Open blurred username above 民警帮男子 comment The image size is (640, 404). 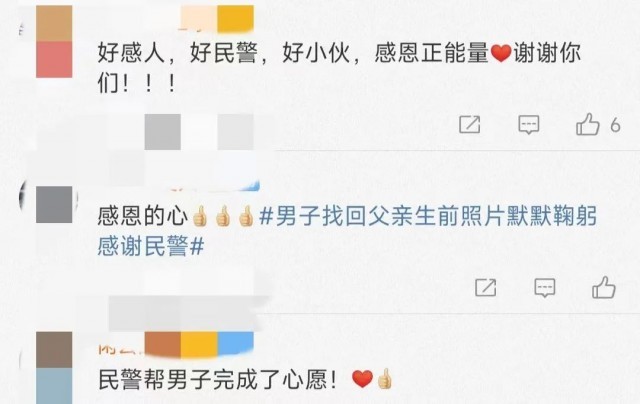[176, 344]
